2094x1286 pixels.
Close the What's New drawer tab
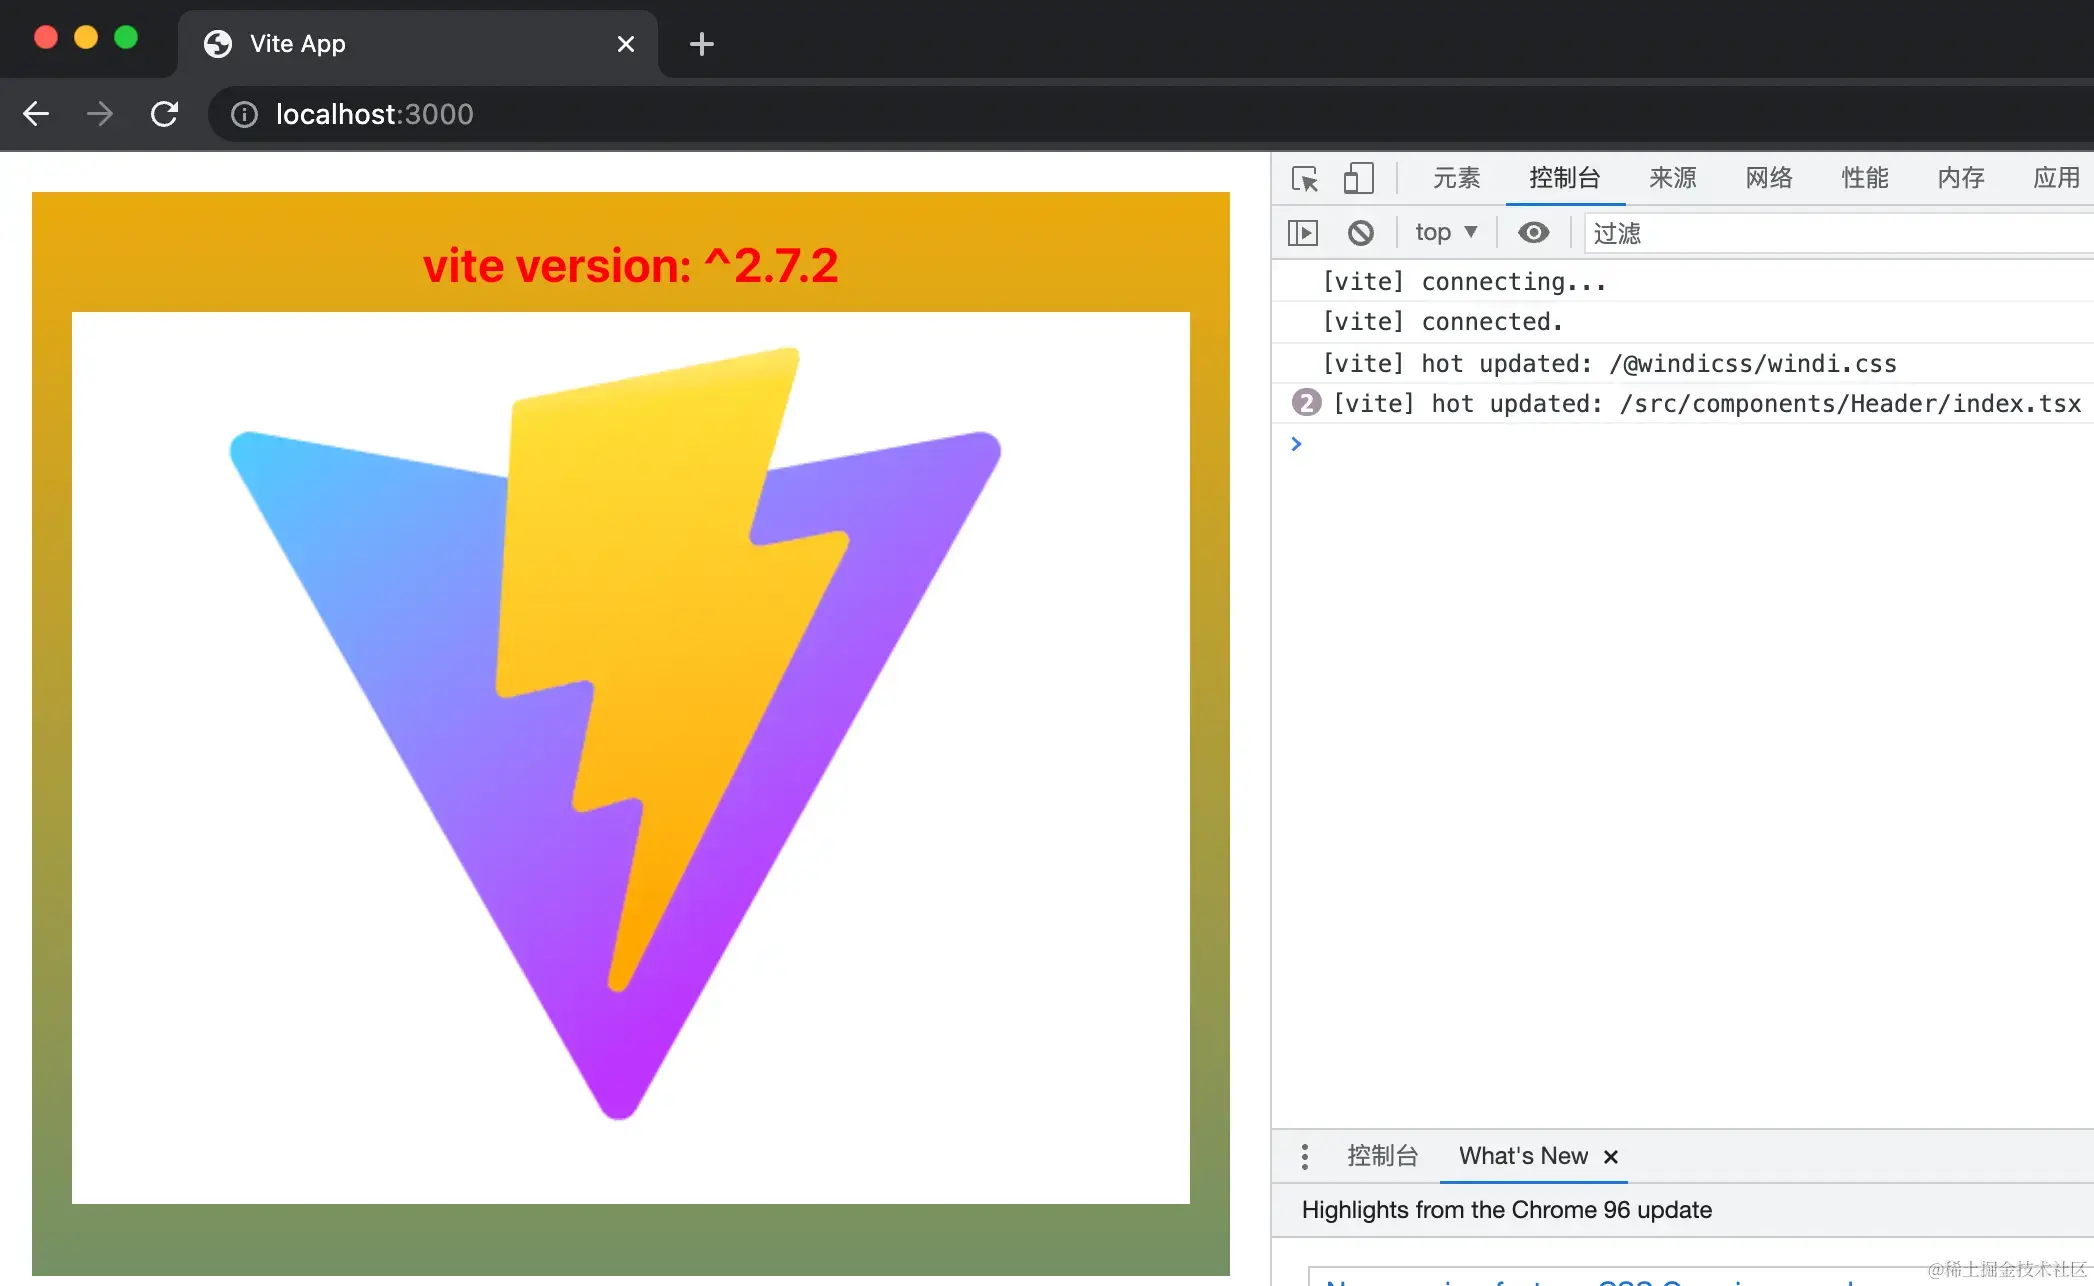[x=1611, y=1157]
